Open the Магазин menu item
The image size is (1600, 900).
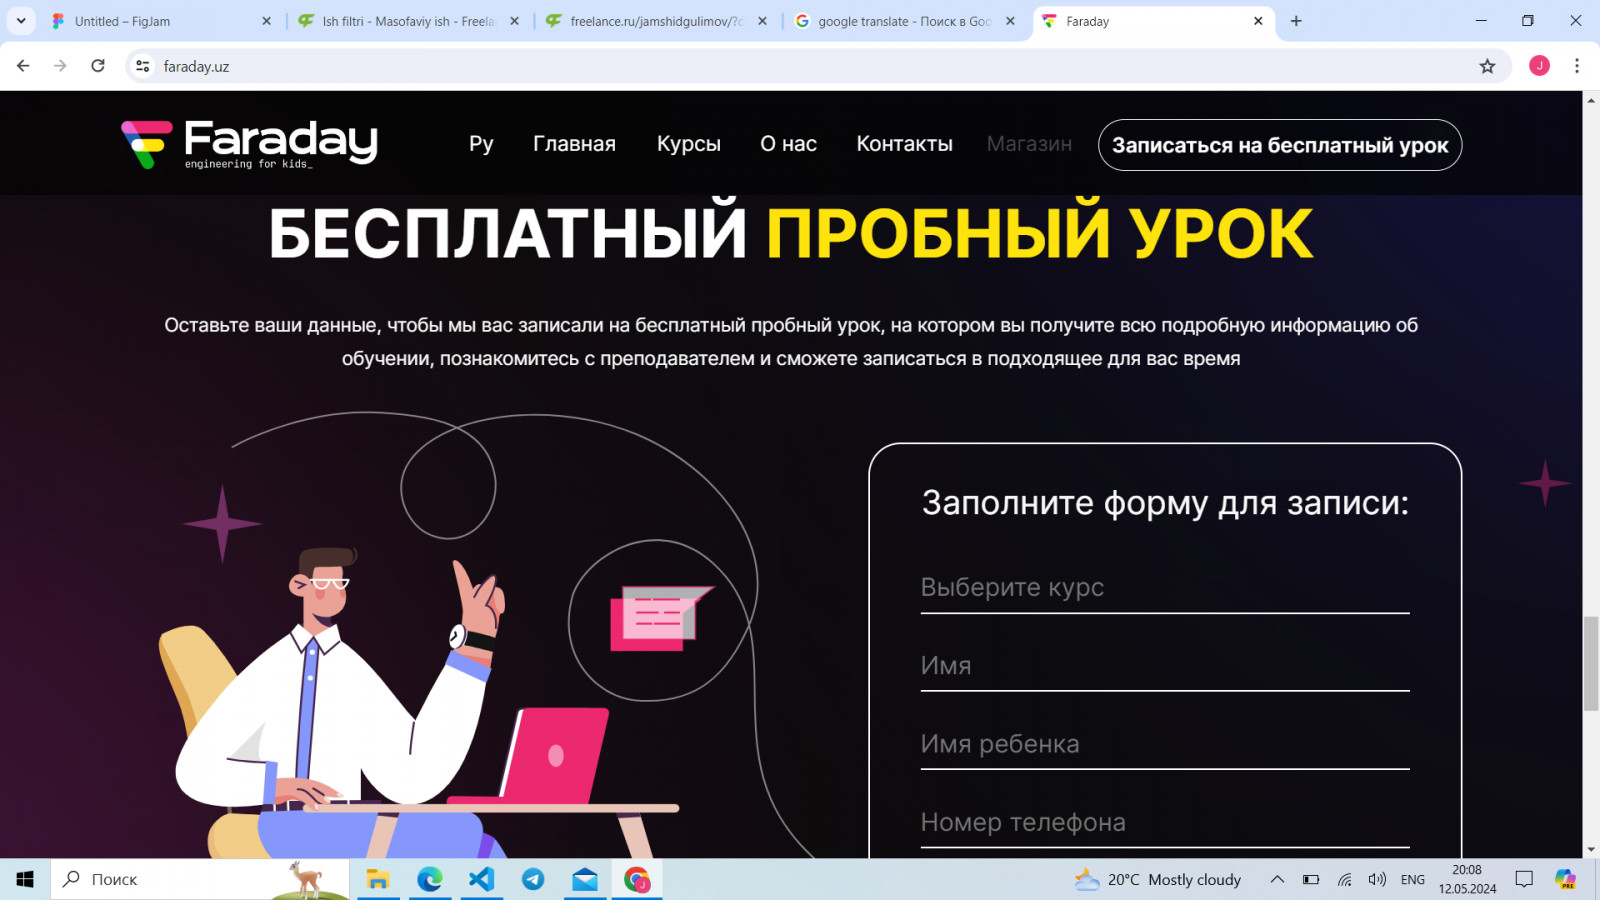coord(1029,144)
